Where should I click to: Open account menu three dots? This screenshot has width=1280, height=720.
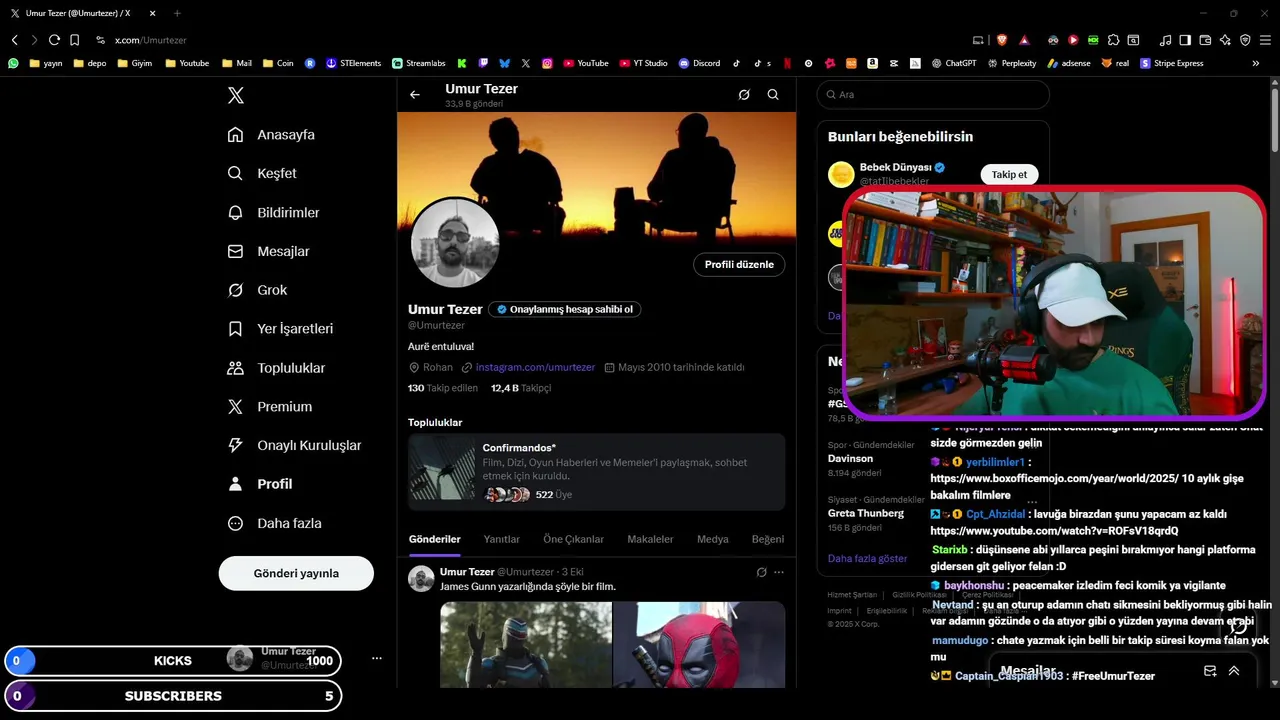tap(377, 658)
